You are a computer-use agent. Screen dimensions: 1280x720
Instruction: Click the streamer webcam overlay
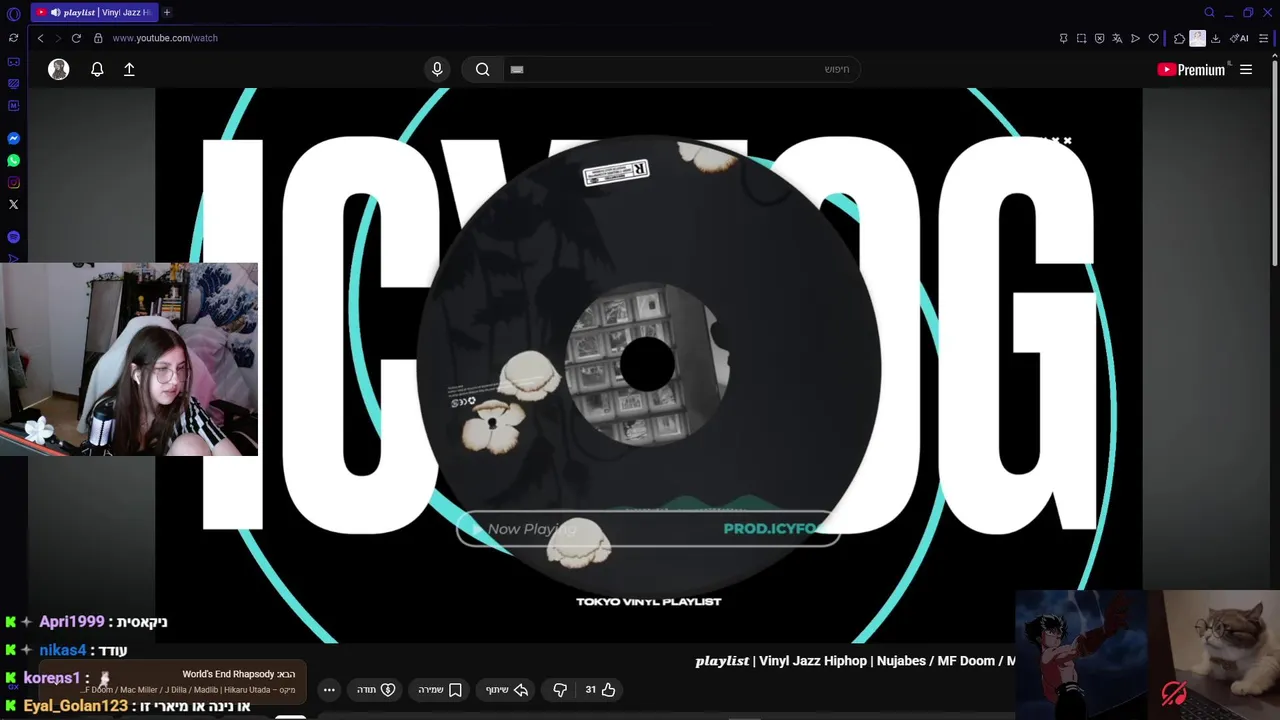point(129,360)
